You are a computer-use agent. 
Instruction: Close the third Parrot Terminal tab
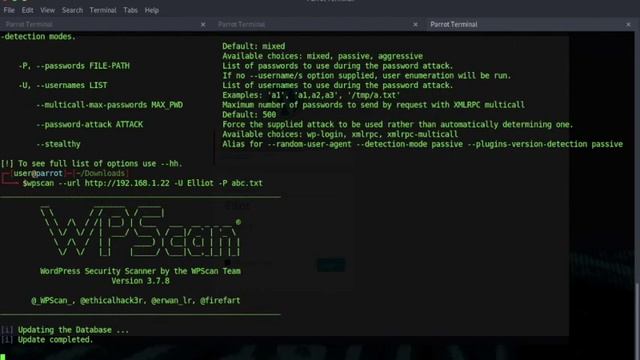pos(628,24)
